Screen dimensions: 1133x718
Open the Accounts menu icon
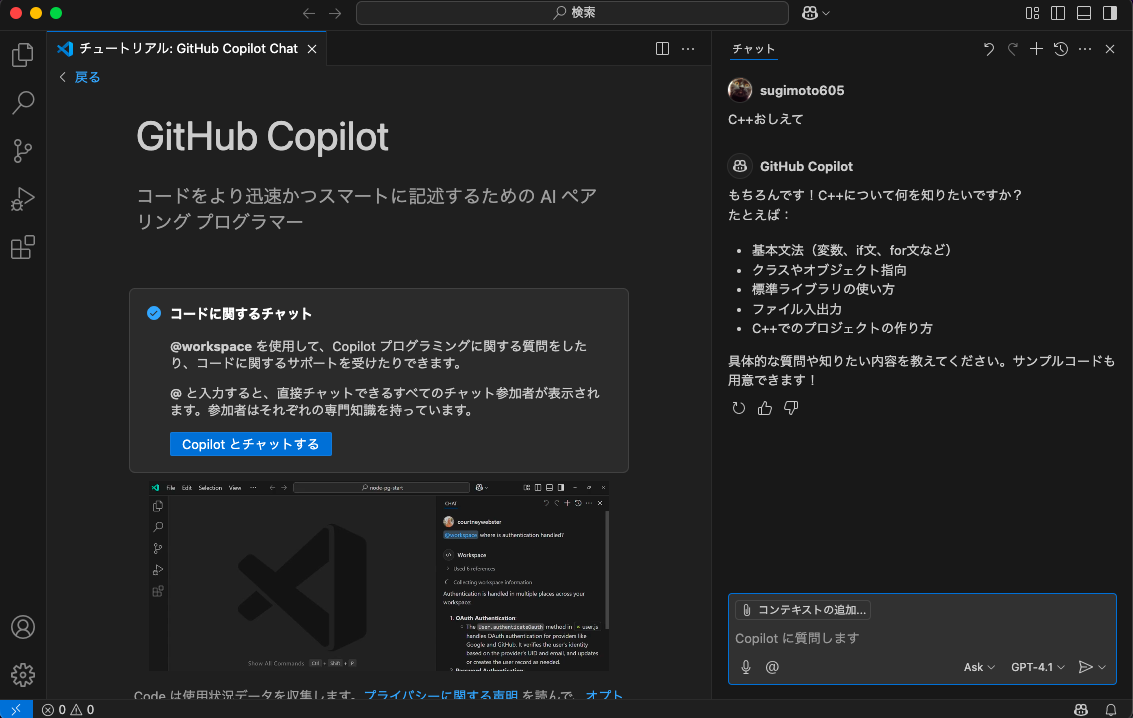[x=22, y=627]
